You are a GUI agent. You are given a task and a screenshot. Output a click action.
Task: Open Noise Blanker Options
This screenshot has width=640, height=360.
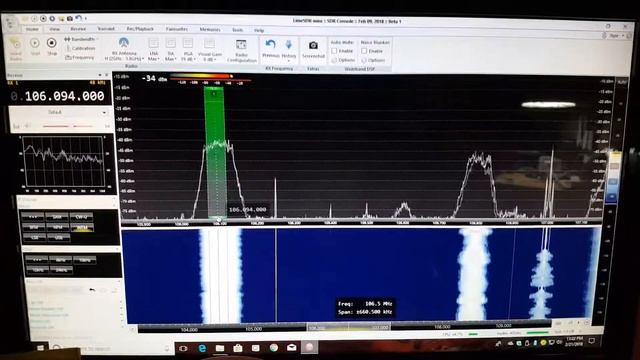(x=373, y=60)
